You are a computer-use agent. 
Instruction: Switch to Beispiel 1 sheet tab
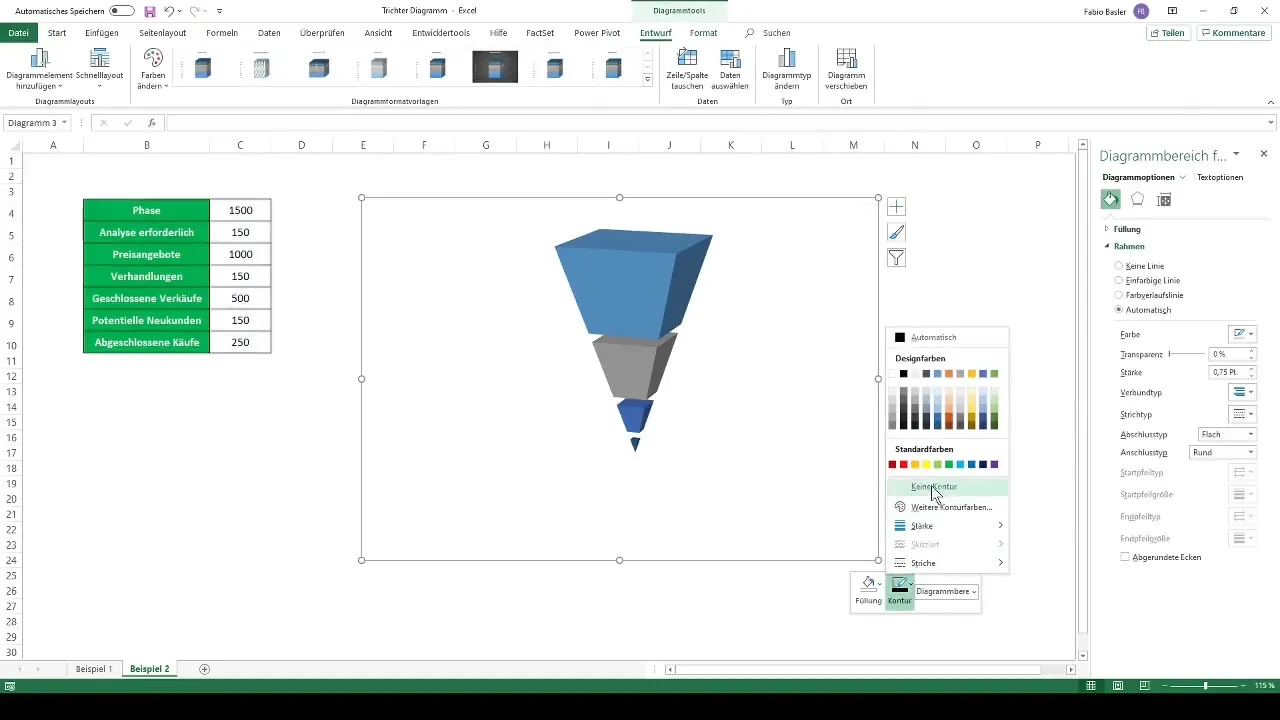[x=94, y=668]
